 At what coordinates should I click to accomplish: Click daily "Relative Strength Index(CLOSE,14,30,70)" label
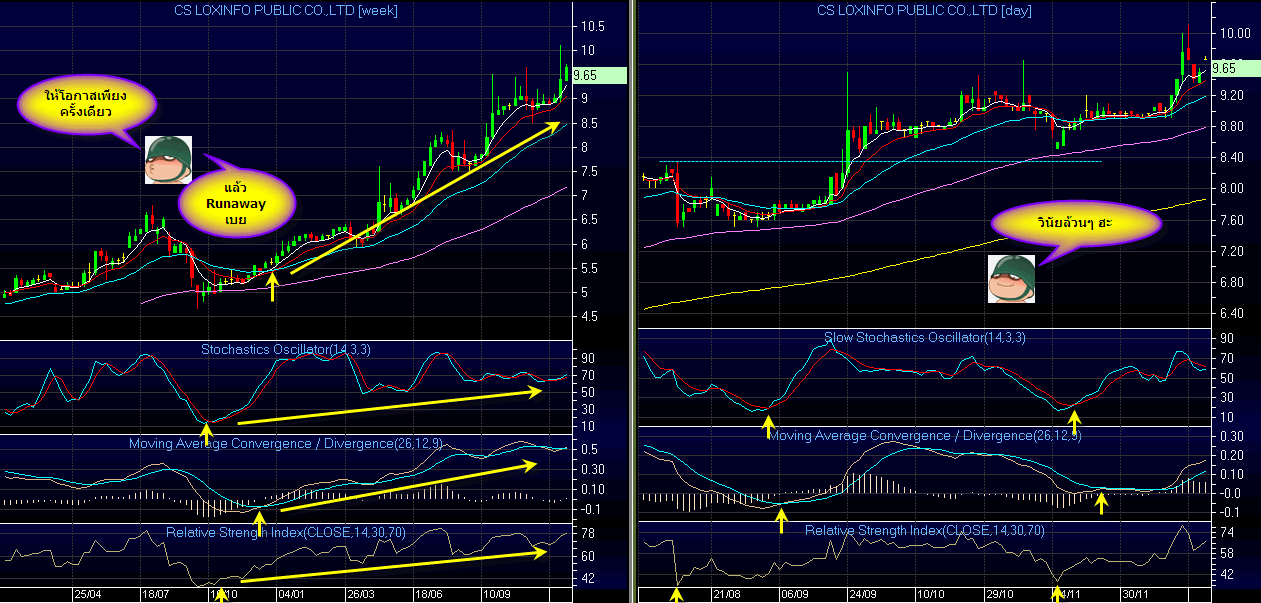pyautogui.click(x=924, y=530)
